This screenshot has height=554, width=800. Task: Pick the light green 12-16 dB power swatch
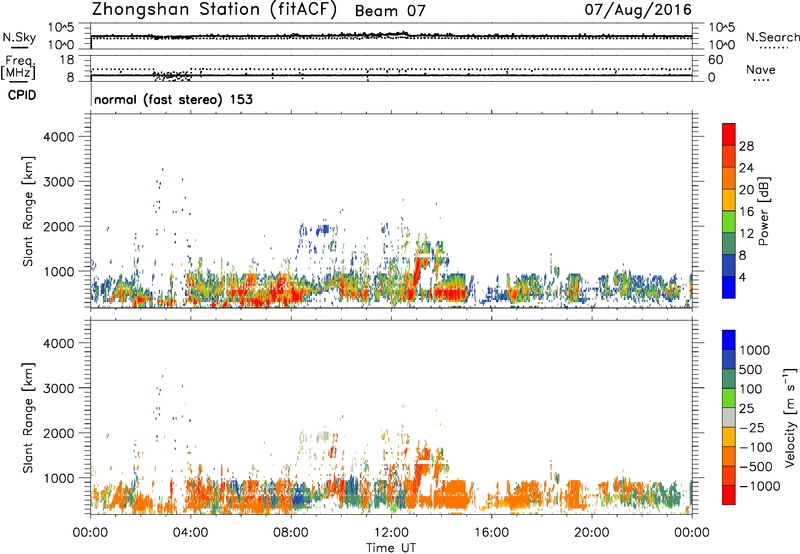point(729,222)
